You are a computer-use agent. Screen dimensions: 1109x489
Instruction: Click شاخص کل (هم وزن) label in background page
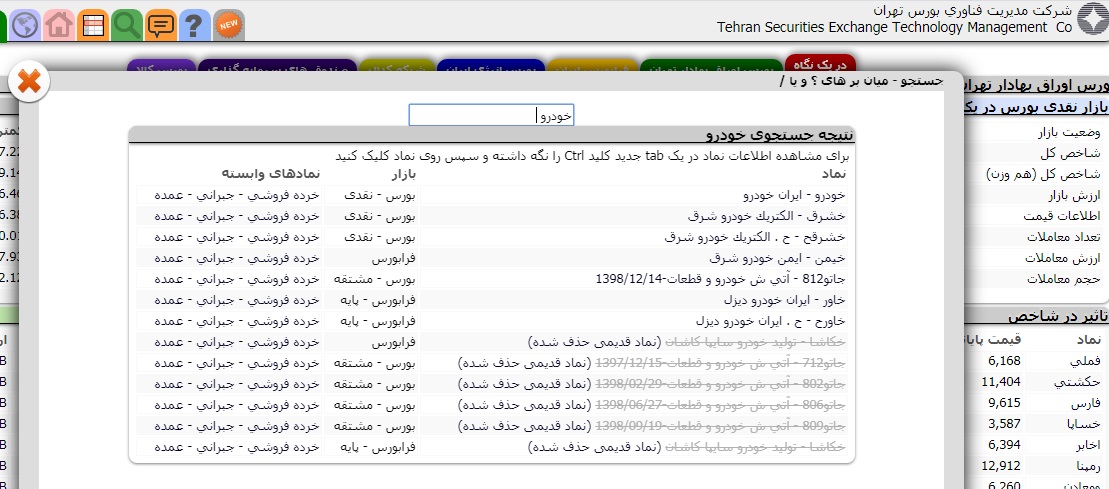click(x=1043, y=174)
